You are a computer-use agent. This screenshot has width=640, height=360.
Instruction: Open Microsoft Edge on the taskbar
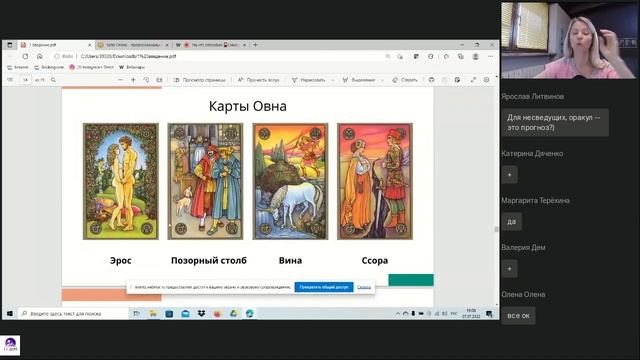click(250, 313)
